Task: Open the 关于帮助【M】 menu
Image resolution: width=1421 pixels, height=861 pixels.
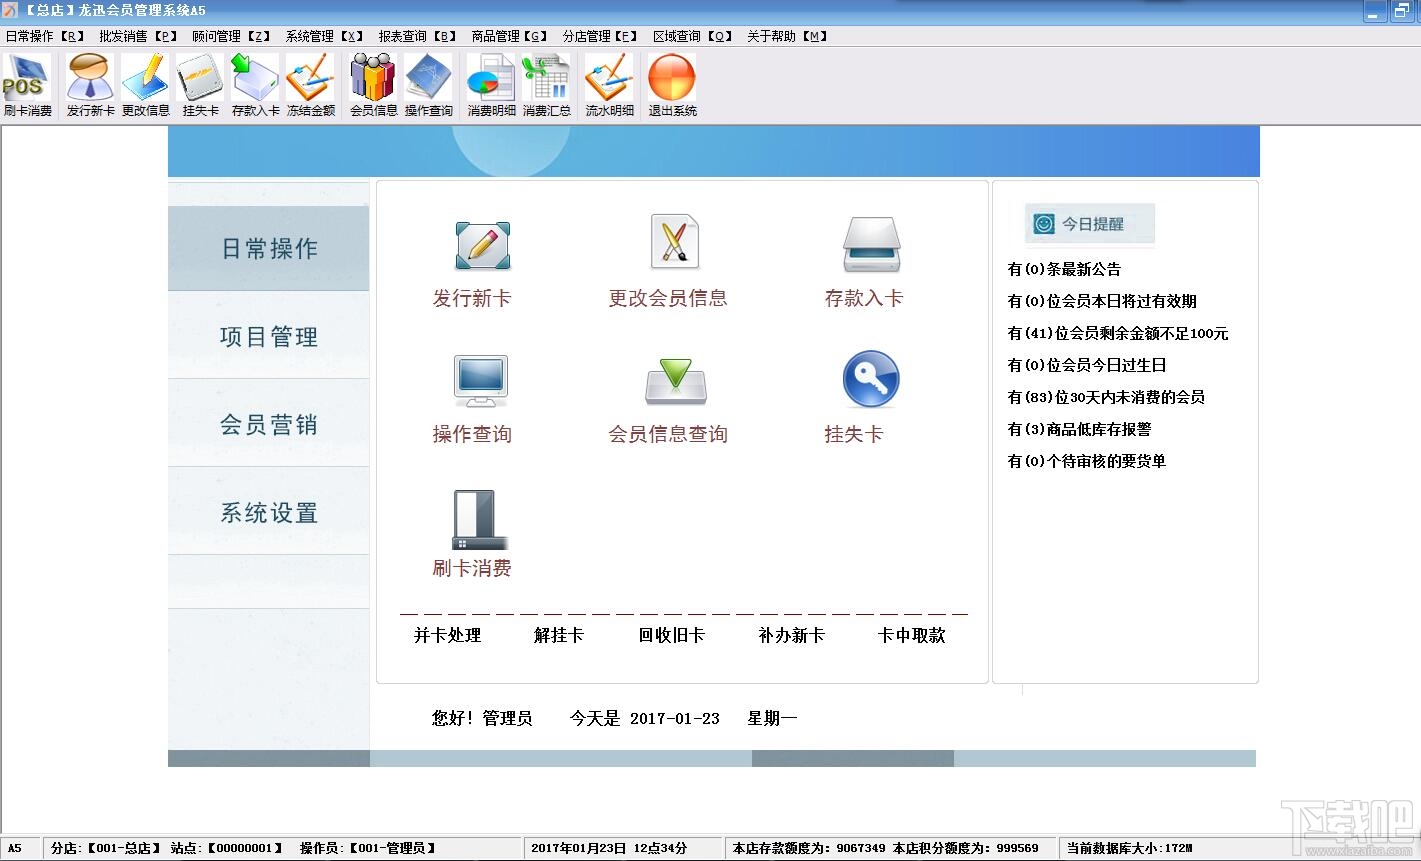Action: (787, 36)
